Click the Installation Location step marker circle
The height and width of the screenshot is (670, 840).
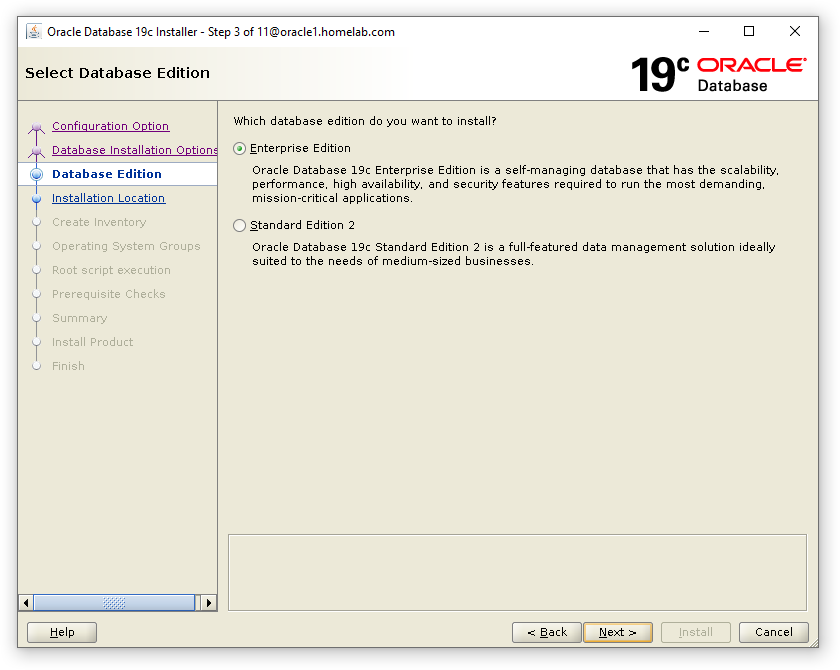[37, 197]
